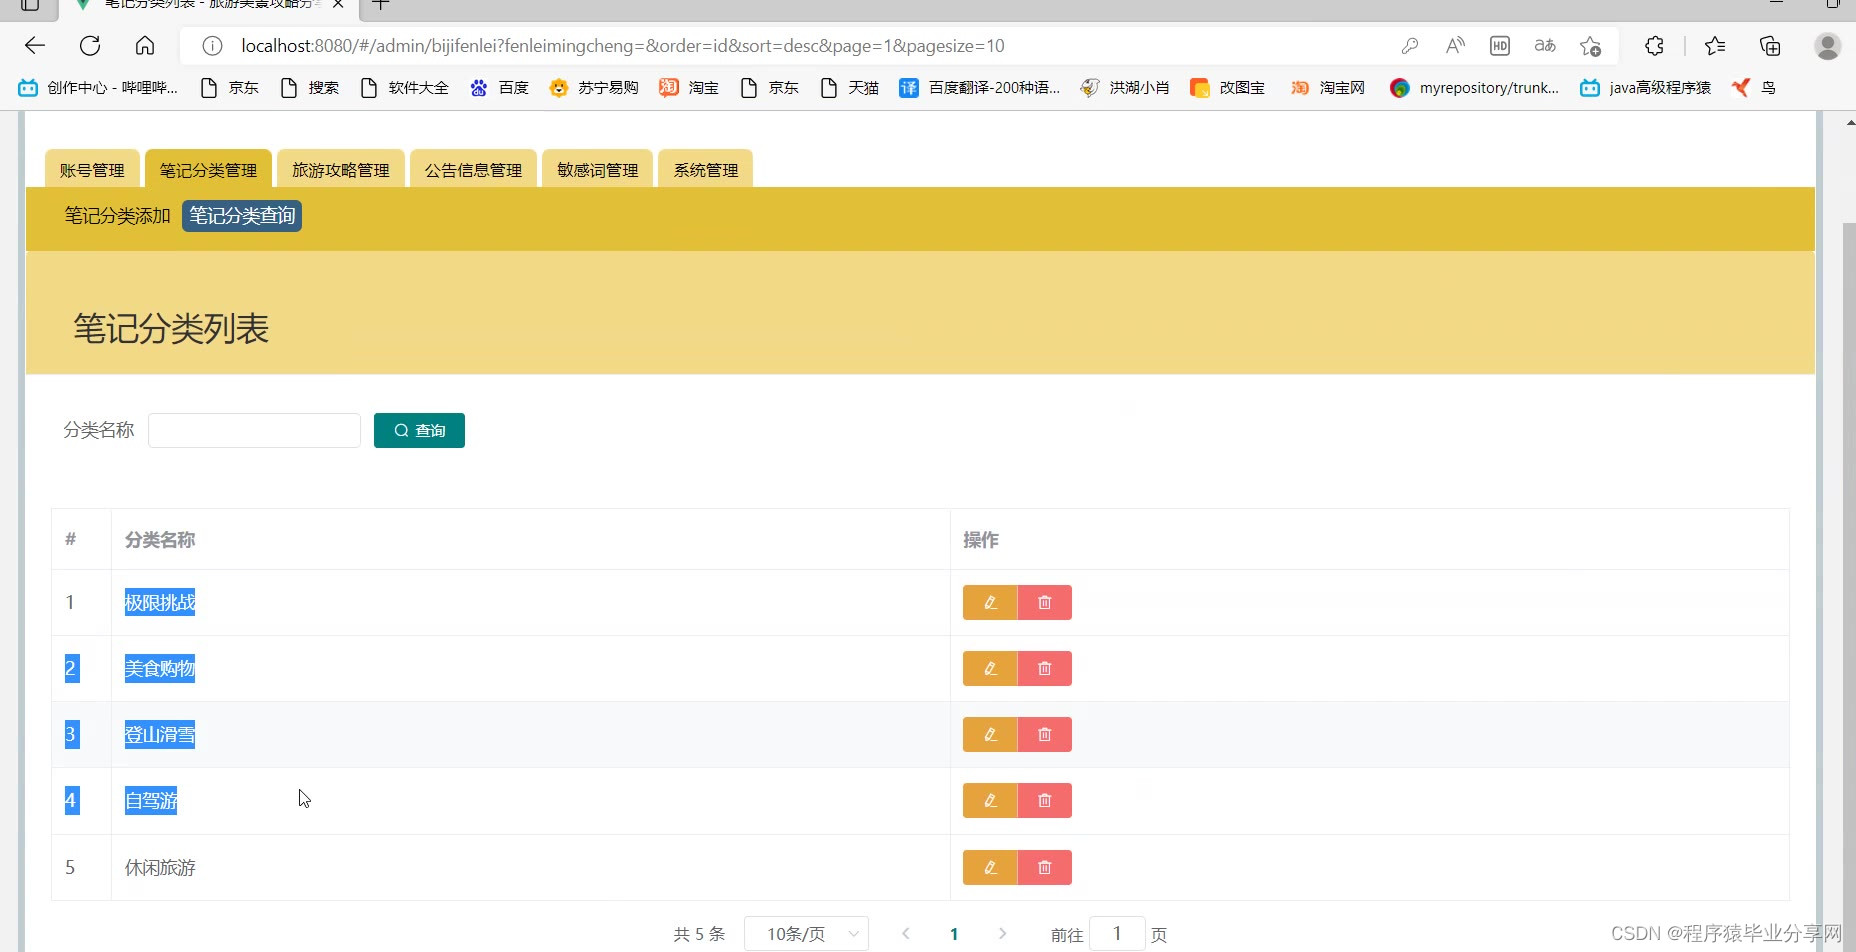This screenshot has width=1856, height=952.
Task: Delete the 极限挑战 category row
Action: pyautogui.click(x=1045, y=602)
